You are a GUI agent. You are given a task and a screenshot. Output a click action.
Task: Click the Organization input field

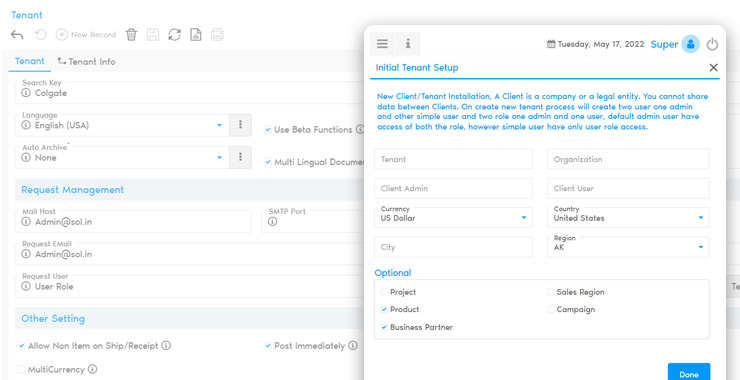628,159
